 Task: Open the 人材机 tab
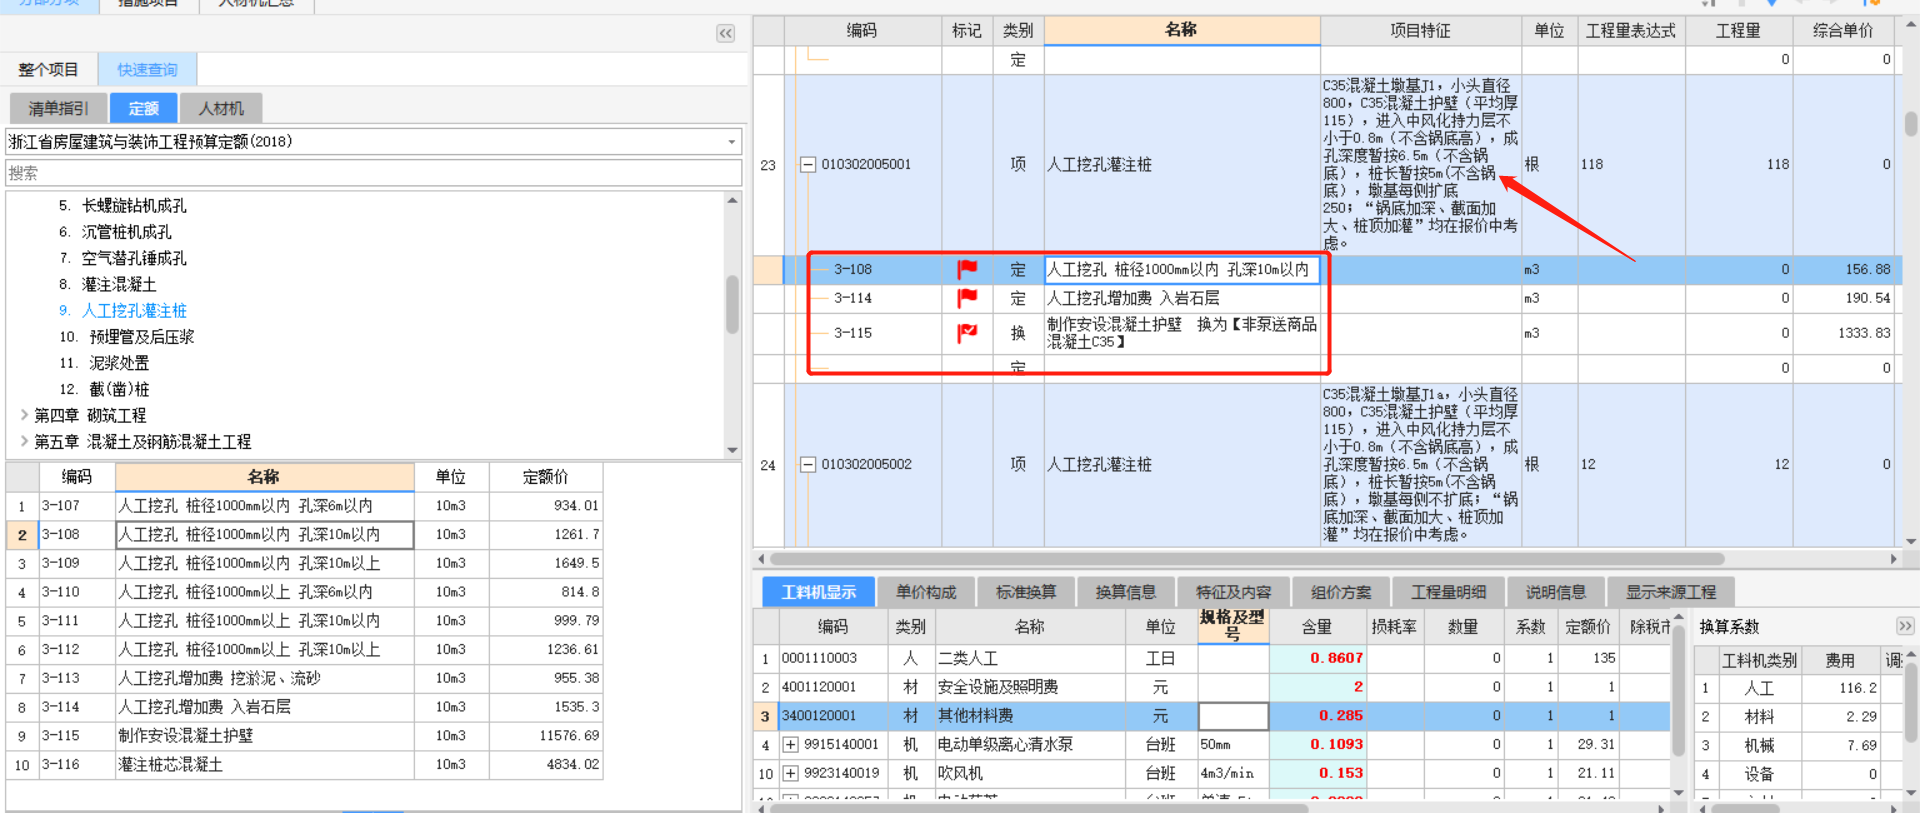[221, 108]
